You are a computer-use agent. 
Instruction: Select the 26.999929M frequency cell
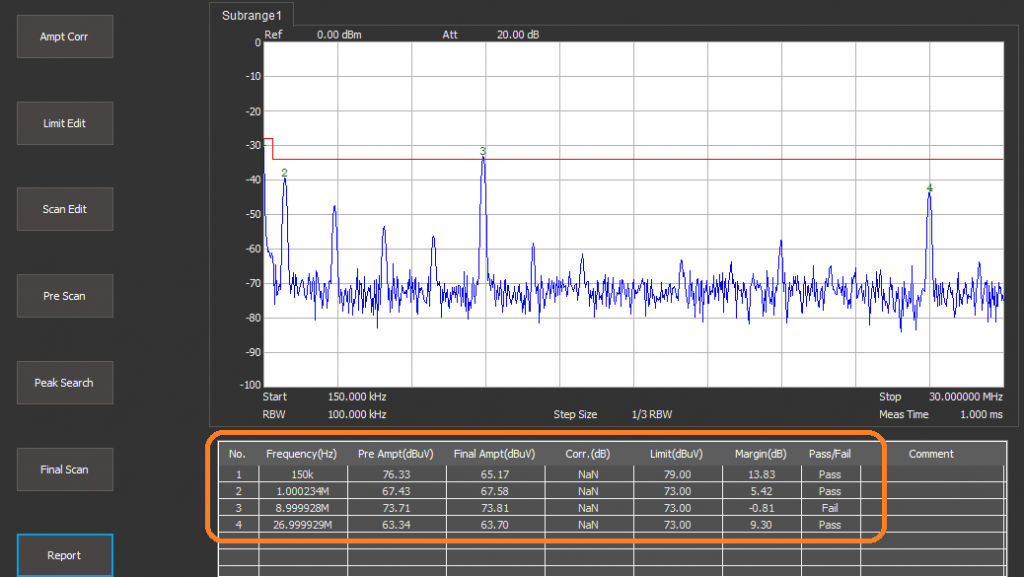300,525
